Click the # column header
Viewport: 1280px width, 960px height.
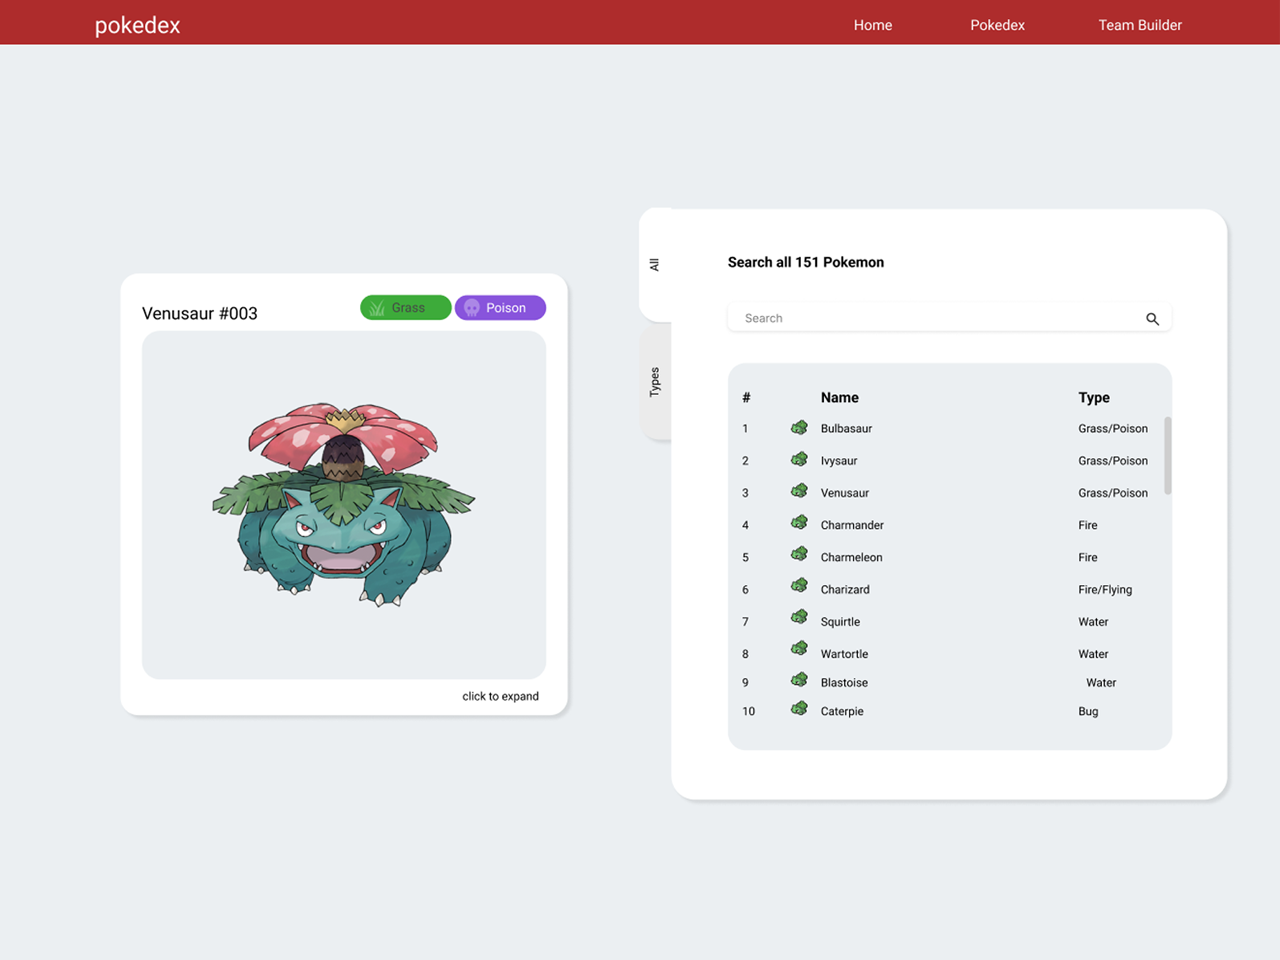tap(746, 397)
